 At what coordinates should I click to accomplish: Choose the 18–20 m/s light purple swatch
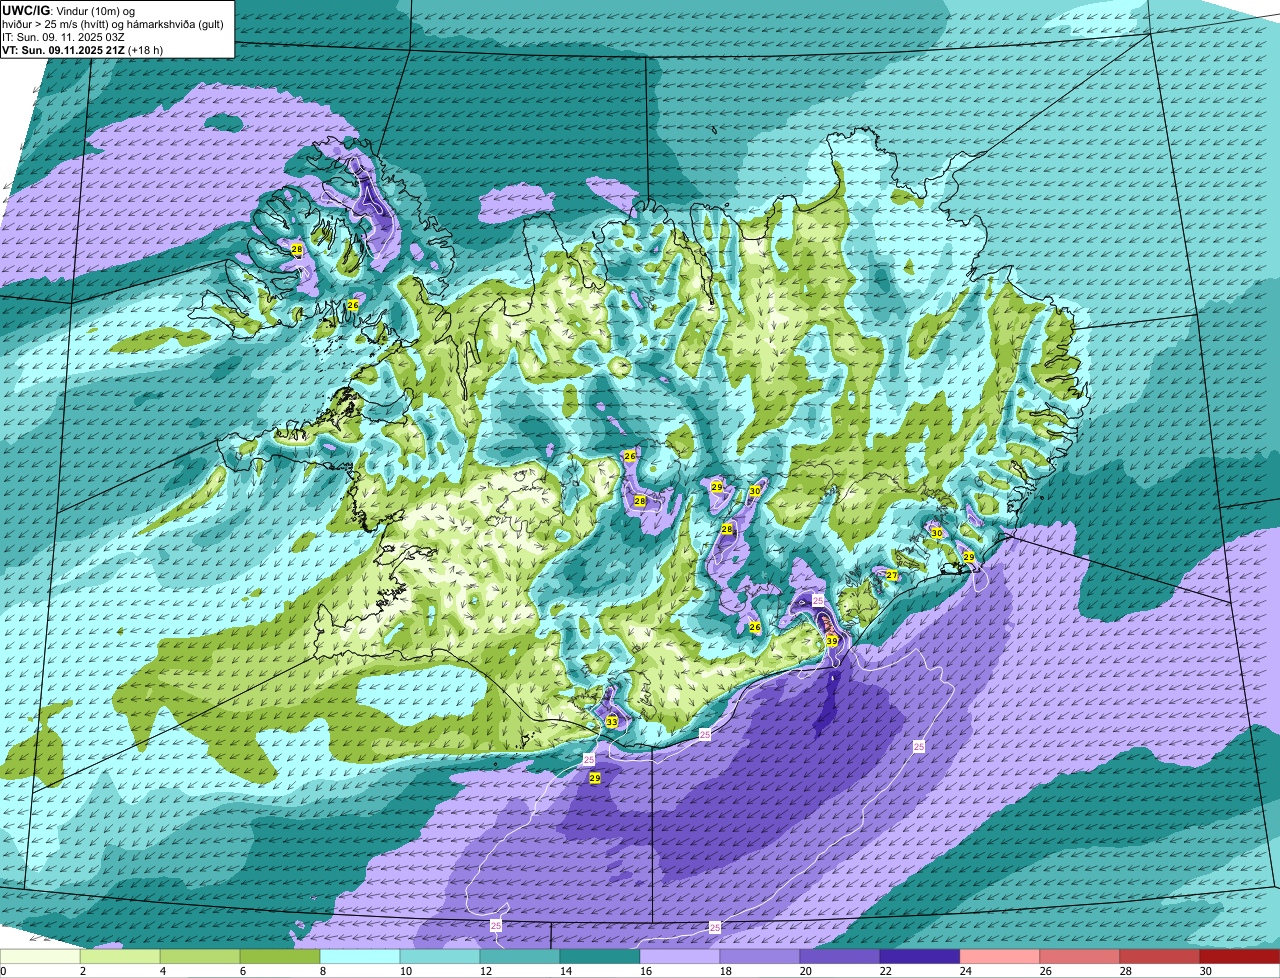760,957
